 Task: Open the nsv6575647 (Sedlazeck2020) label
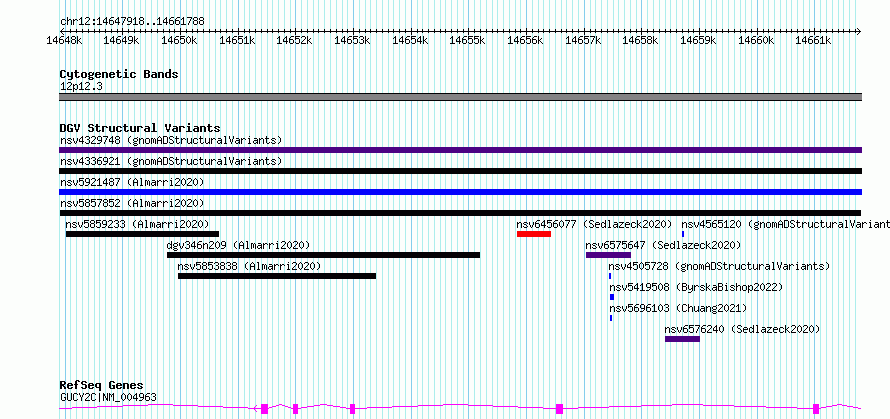pyautogui.click(x=664, y=245)
